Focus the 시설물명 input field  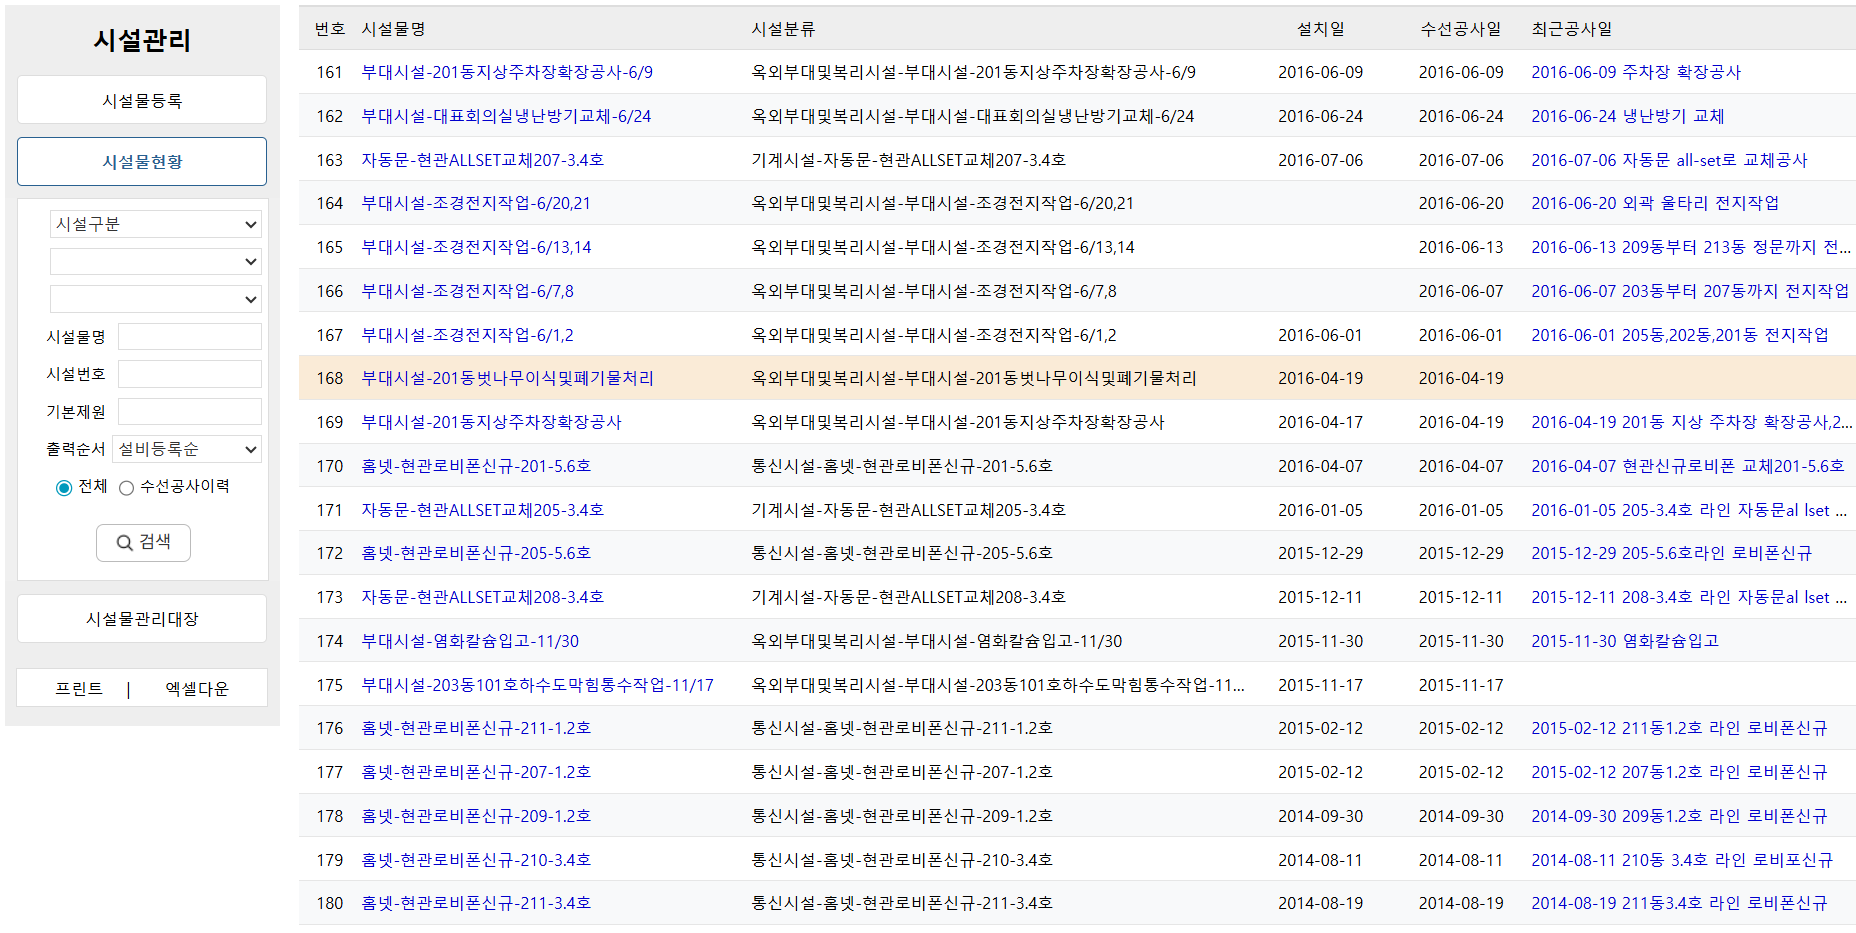point(189,337)
